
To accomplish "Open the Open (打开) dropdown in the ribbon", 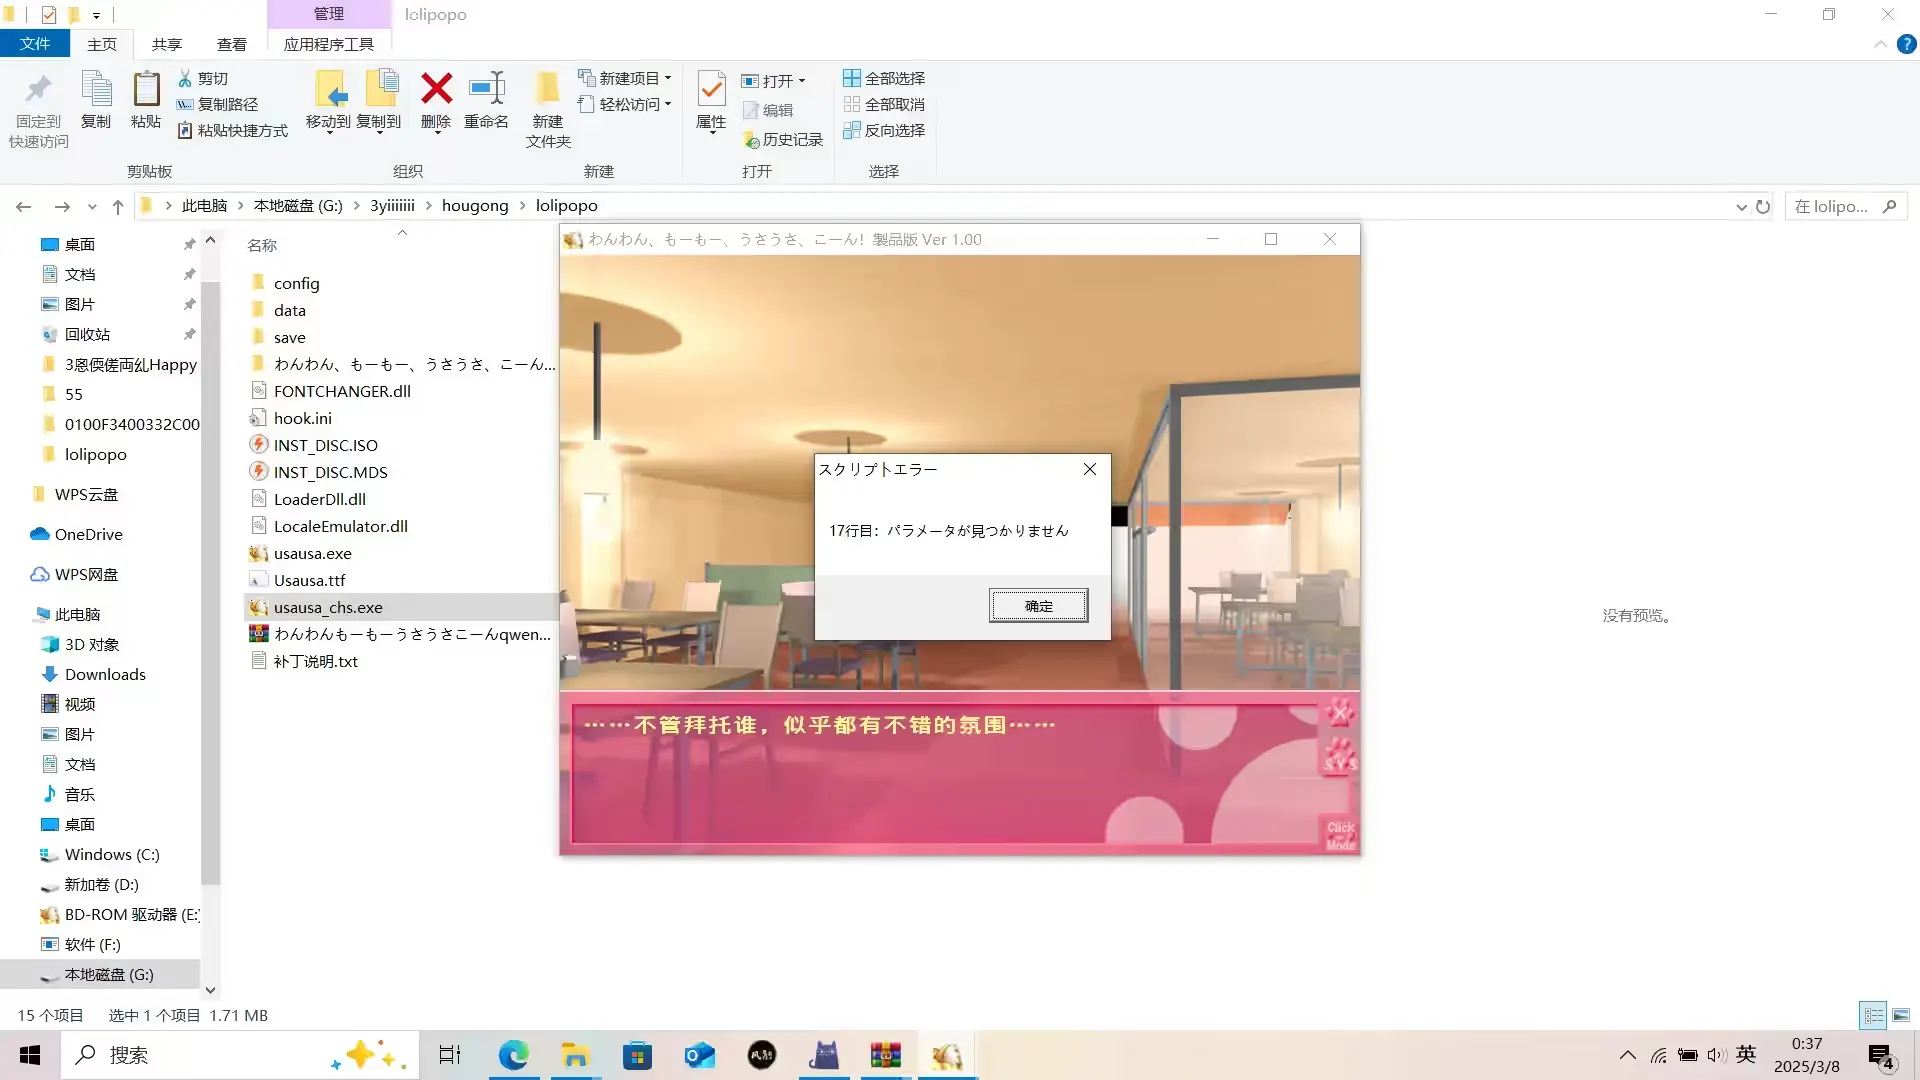I will pyautogui.click(x=802, y=81).
